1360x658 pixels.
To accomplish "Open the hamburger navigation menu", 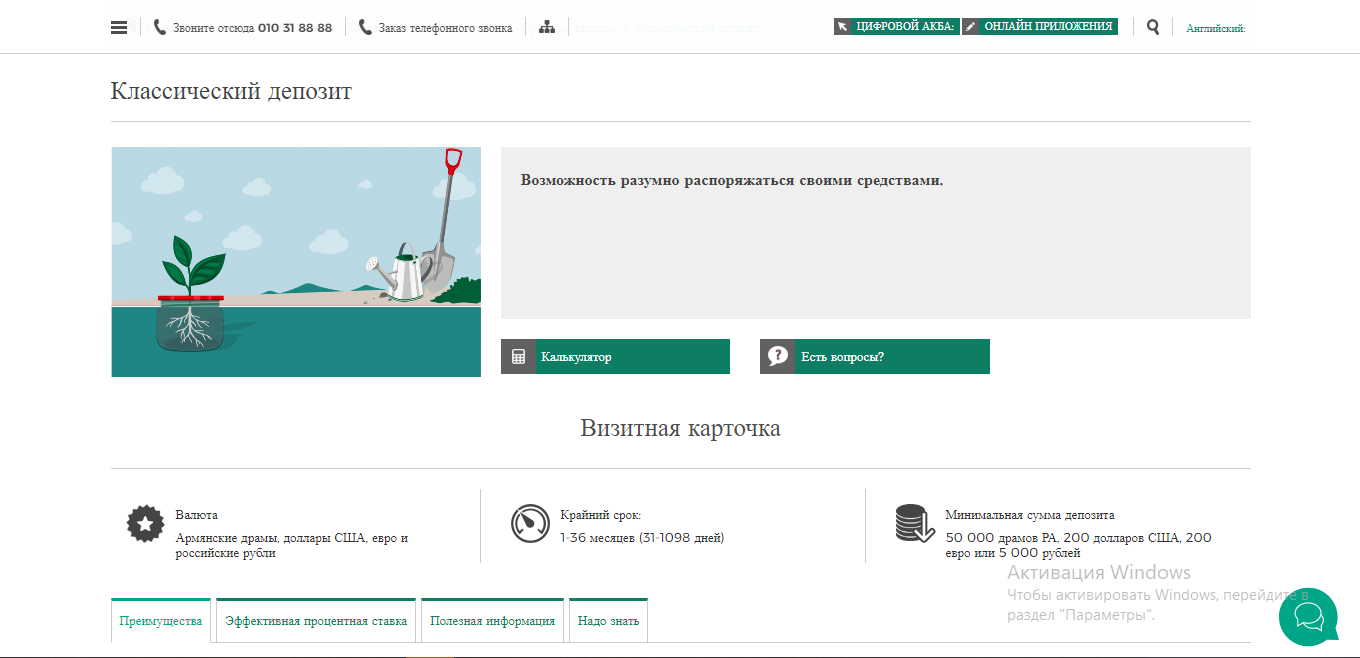I will pos(119,26).
